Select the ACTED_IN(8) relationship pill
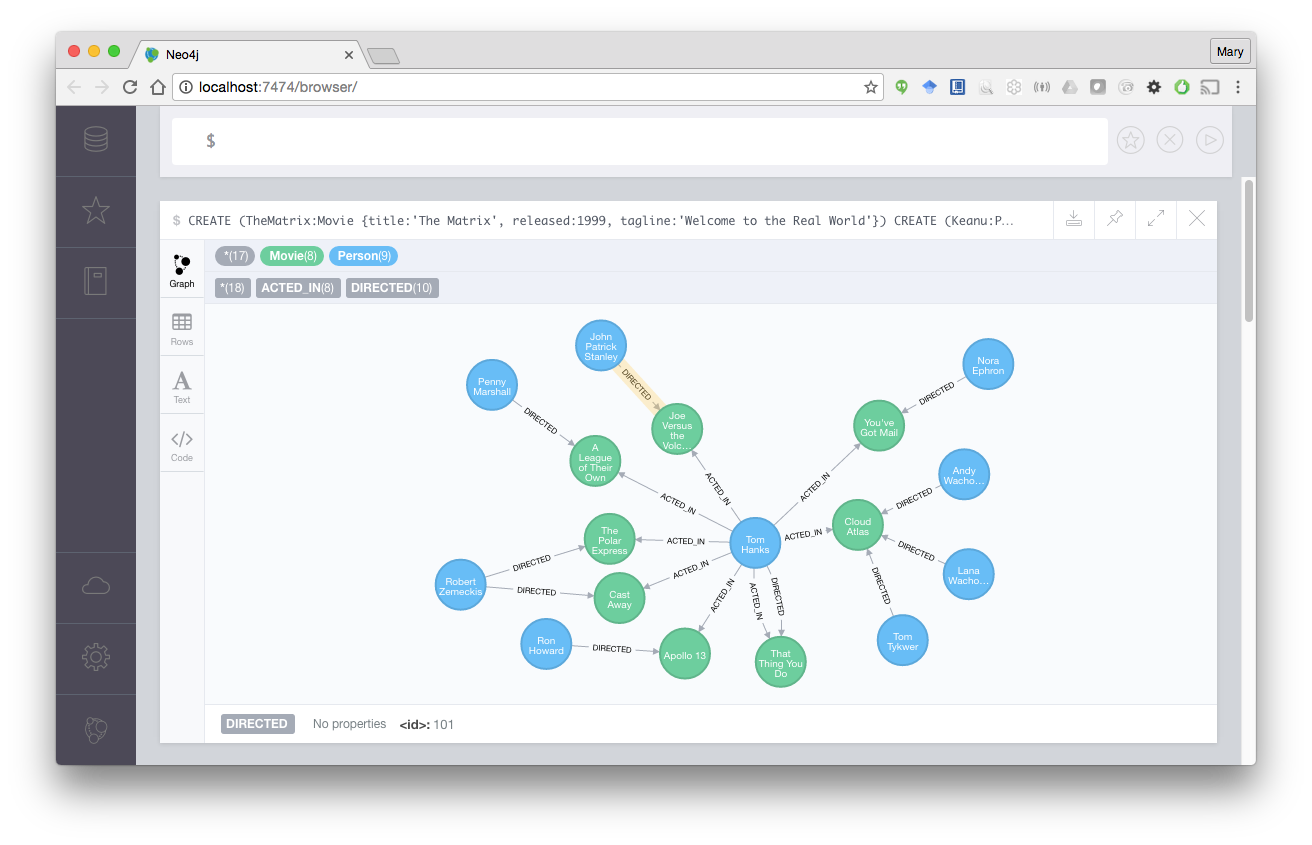The image size is (1312, 845). coord(298,288)
